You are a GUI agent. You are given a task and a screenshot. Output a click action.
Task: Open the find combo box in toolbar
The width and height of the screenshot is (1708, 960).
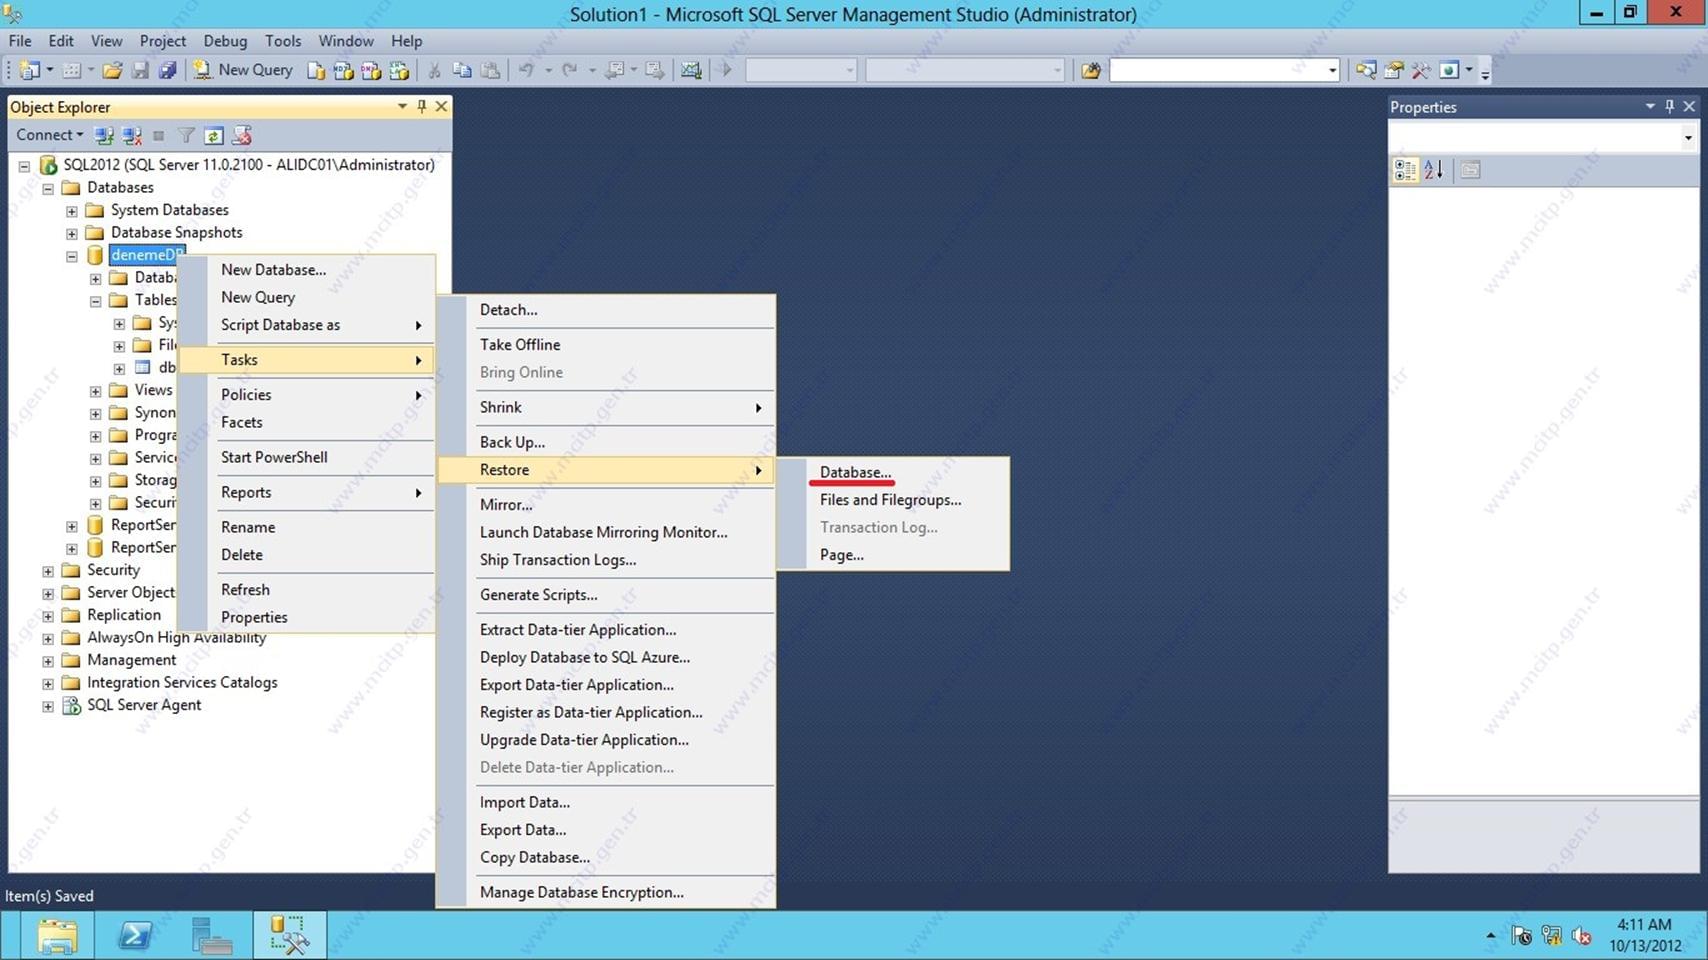point(1332,70)
